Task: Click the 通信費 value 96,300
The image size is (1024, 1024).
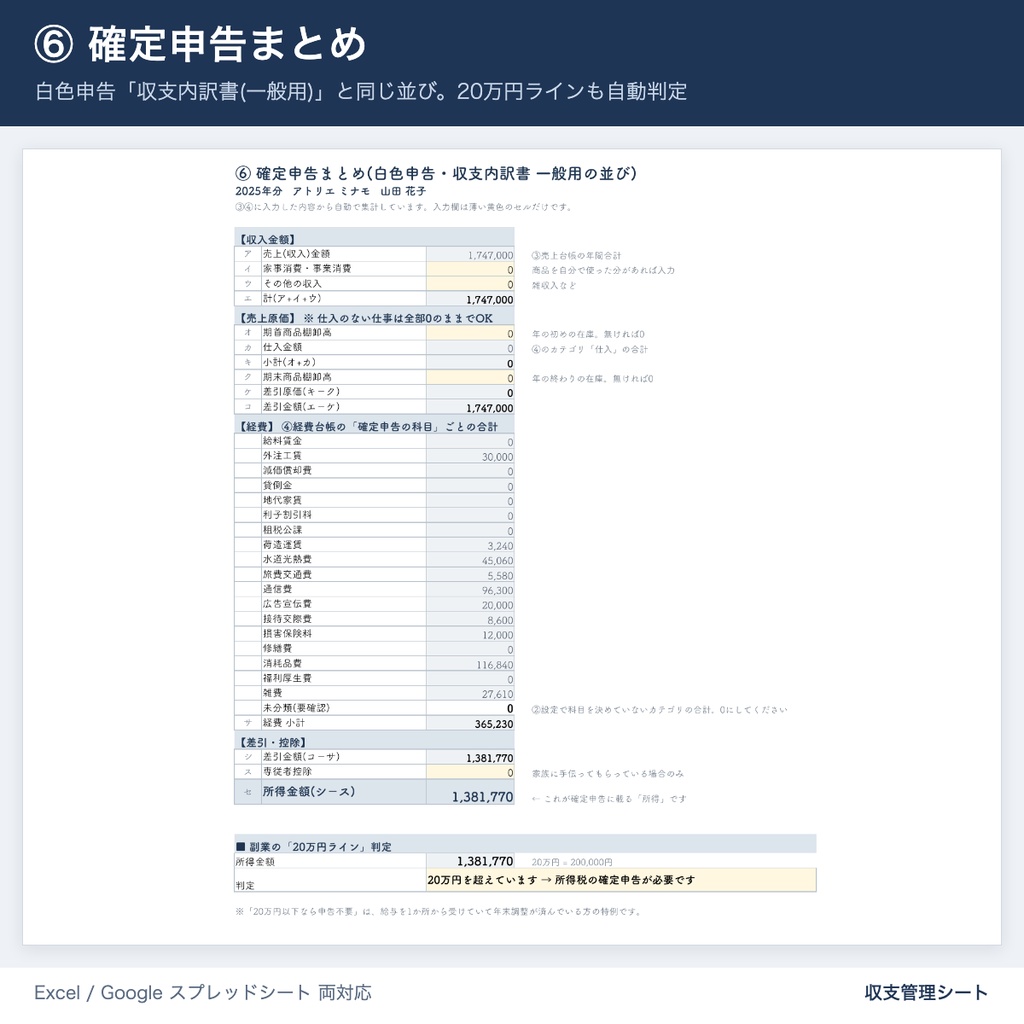Action: (x=498, y=590)
